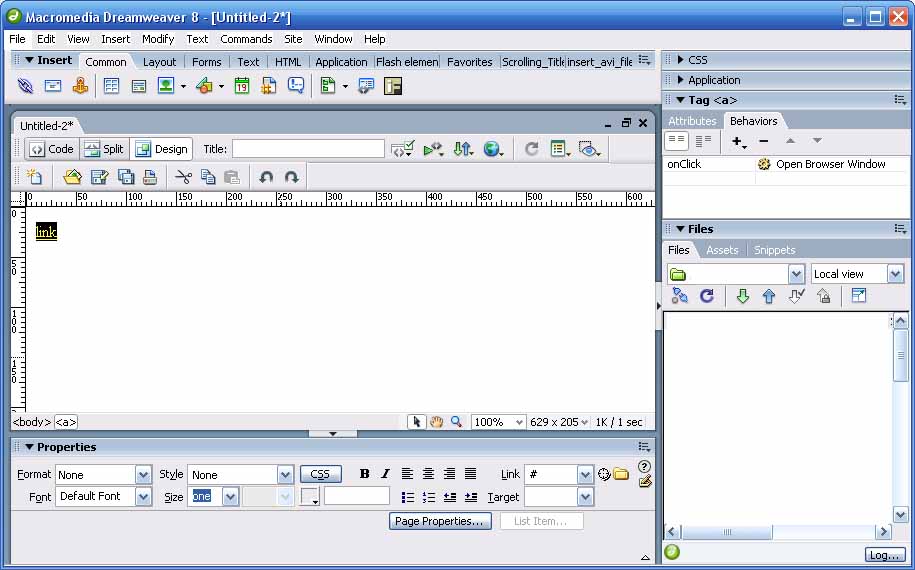This screenshot has width=915, height=570.
Task: Click the Log button in Files panel
Action: 884,555
